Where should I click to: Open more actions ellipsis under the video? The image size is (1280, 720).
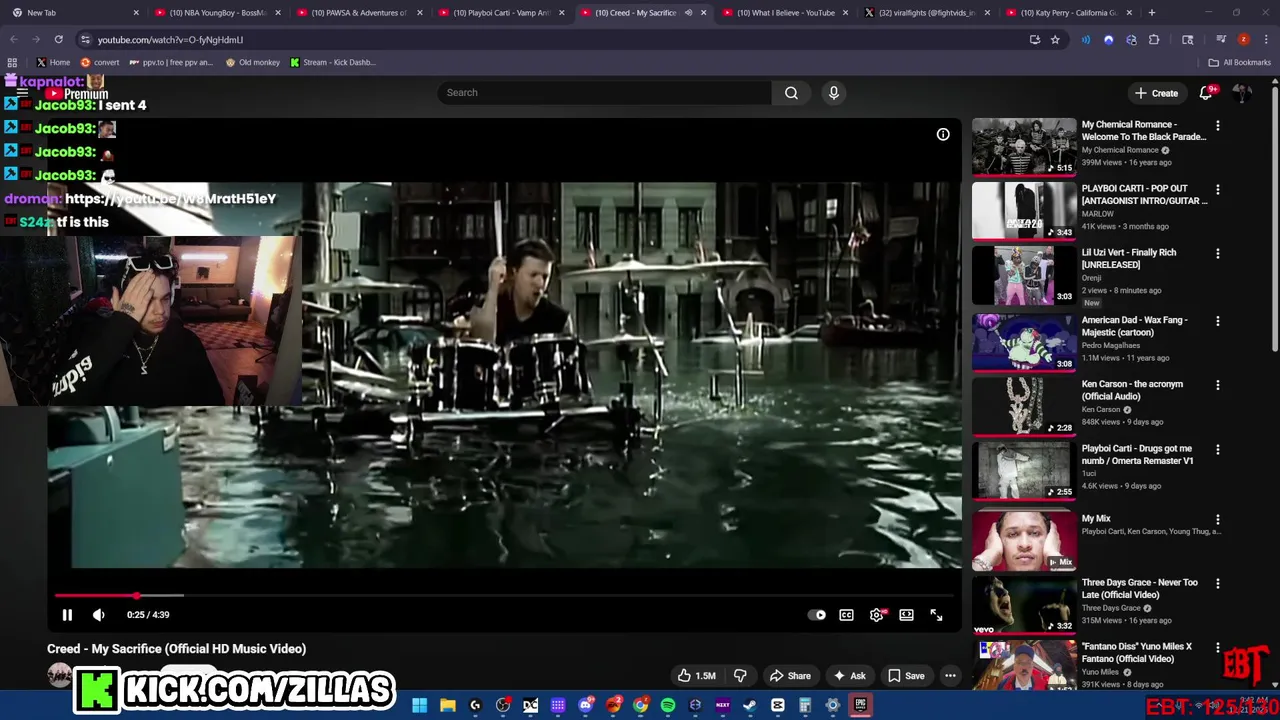(950, 676)
